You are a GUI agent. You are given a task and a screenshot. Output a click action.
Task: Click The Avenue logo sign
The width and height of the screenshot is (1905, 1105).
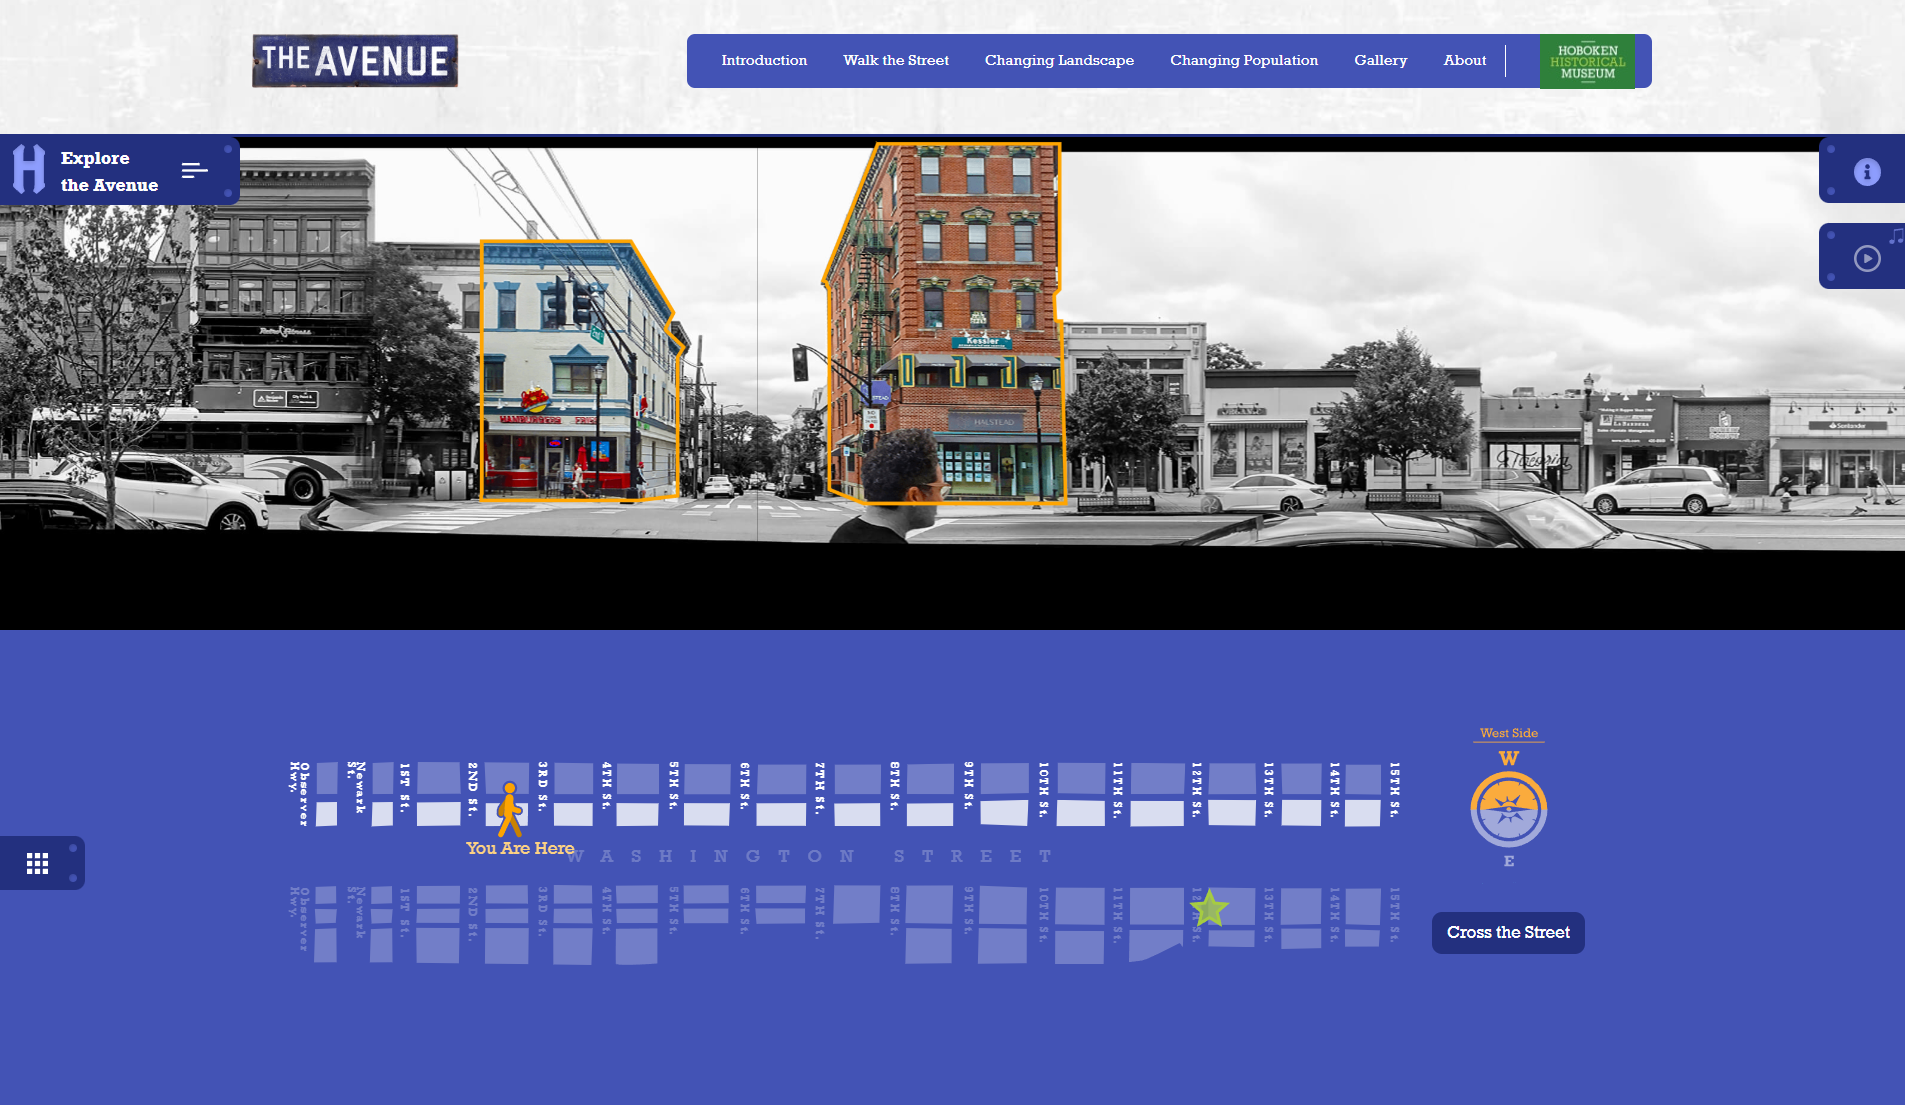(355, 61)
